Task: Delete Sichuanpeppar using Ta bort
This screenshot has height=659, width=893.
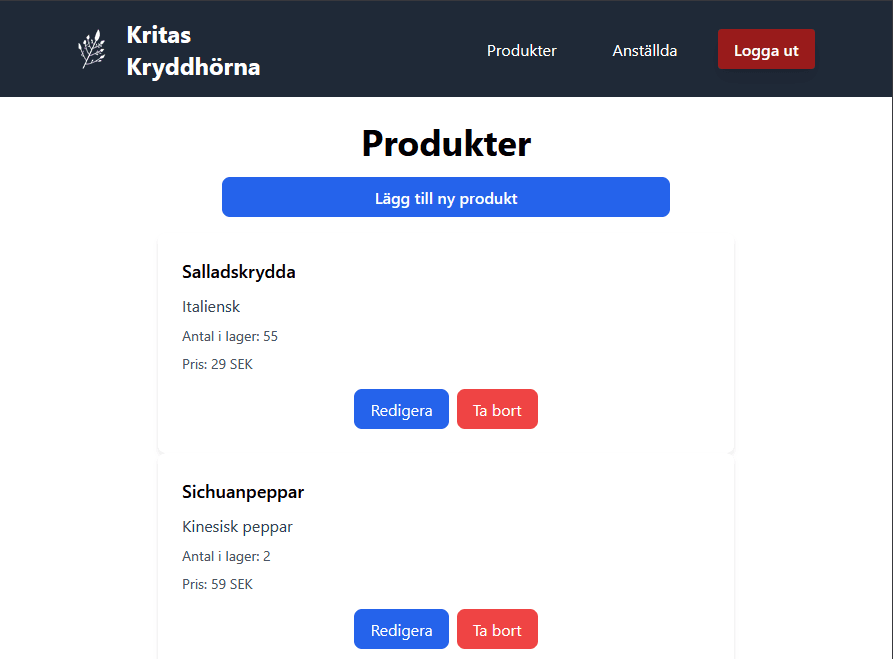Action: [497, 629]
